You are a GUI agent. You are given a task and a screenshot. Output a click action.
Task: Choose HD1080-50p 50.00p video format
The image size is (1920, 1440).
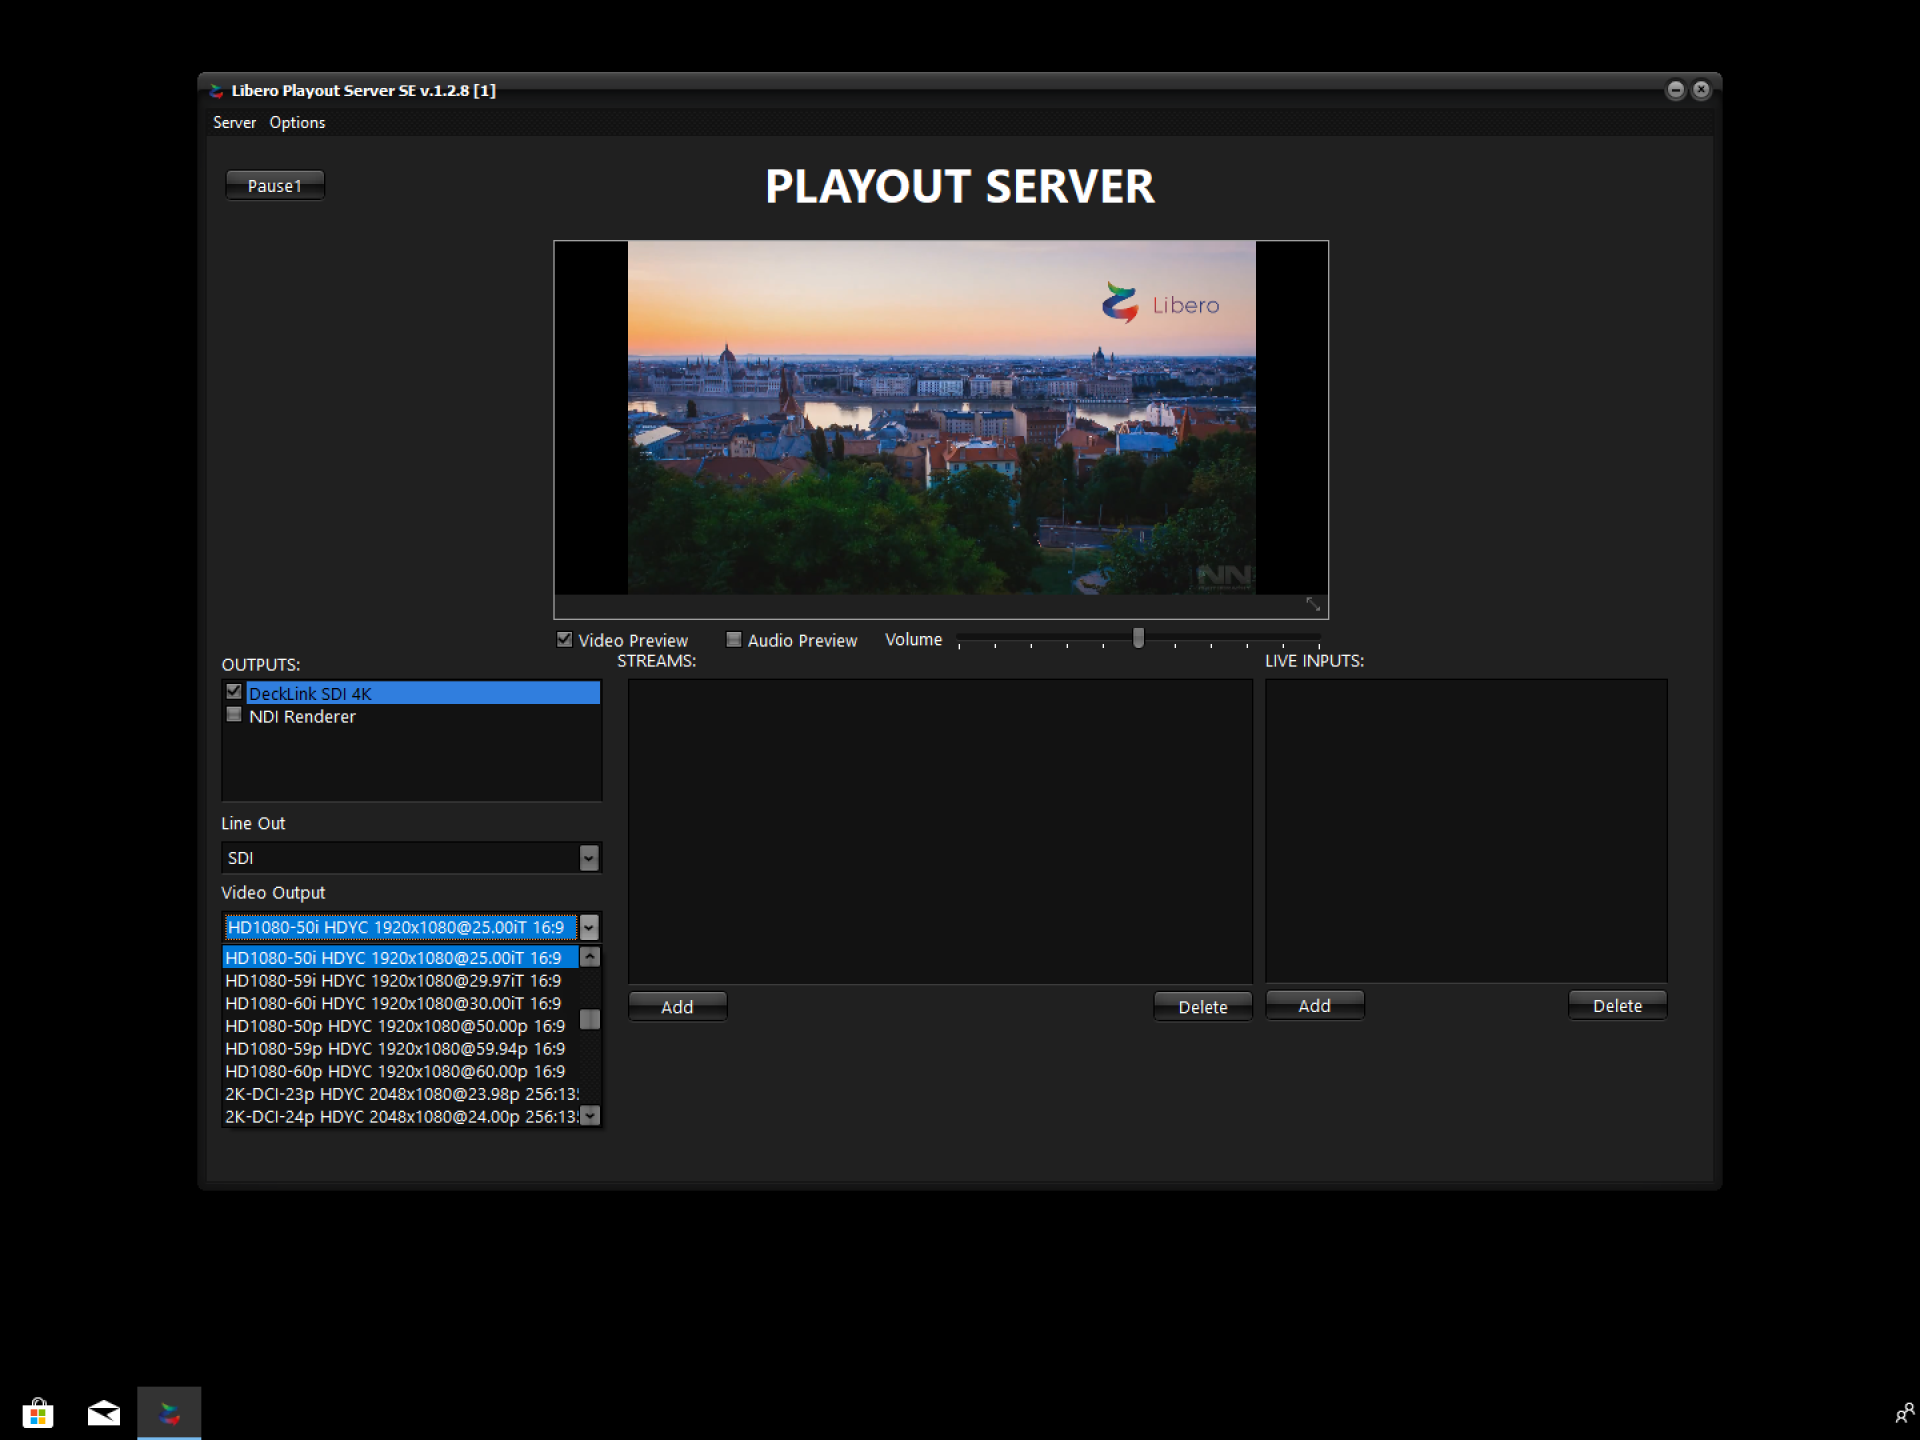pyautogui.click(x=400, y=1026)
